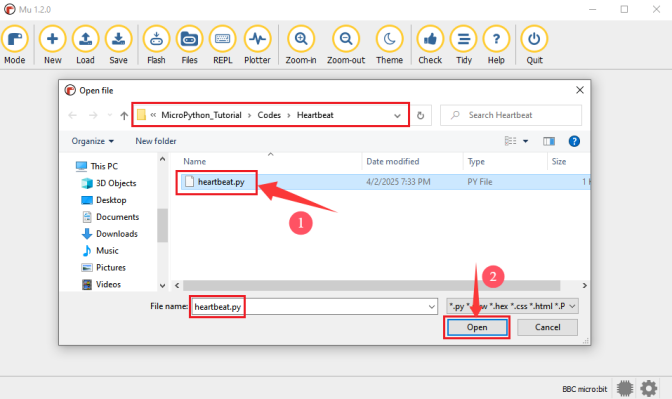Open the file type filter dropdown
The height and width of the screenshot is (399, 672).
point(512,306)
